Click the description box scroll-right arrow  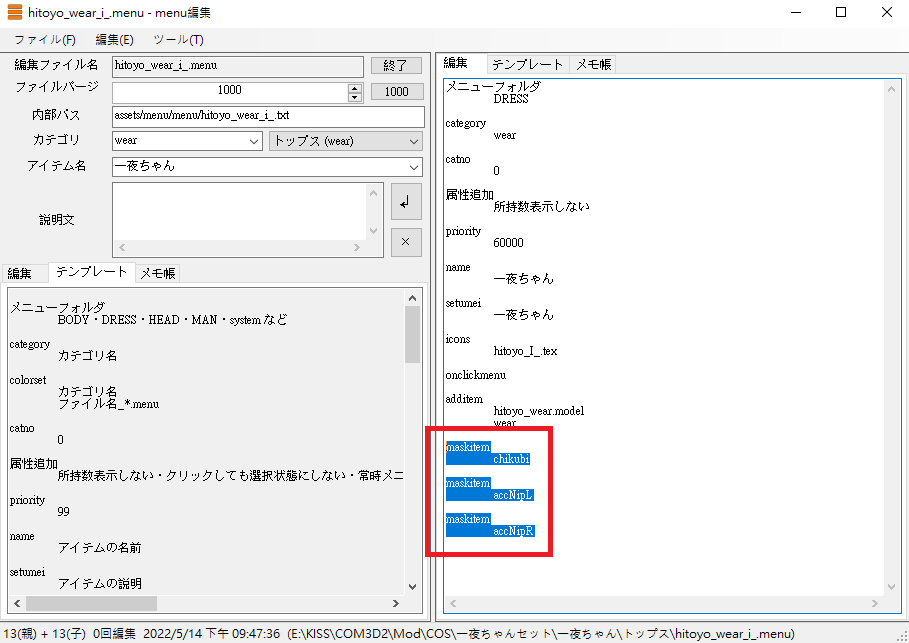coord(357,248)
